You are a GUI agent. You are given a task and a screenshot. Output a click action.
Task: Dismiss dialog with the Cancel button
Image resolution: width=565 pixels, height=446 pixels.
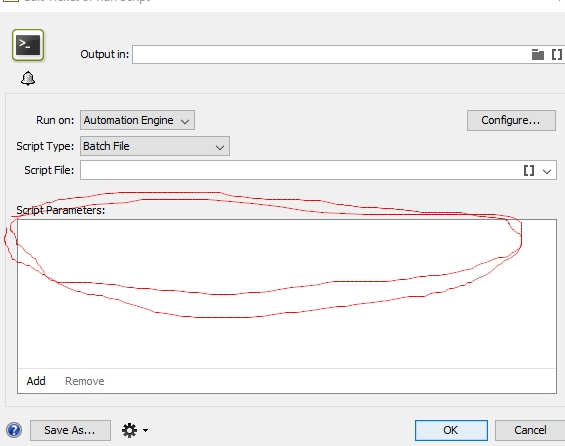coord(530,430)
